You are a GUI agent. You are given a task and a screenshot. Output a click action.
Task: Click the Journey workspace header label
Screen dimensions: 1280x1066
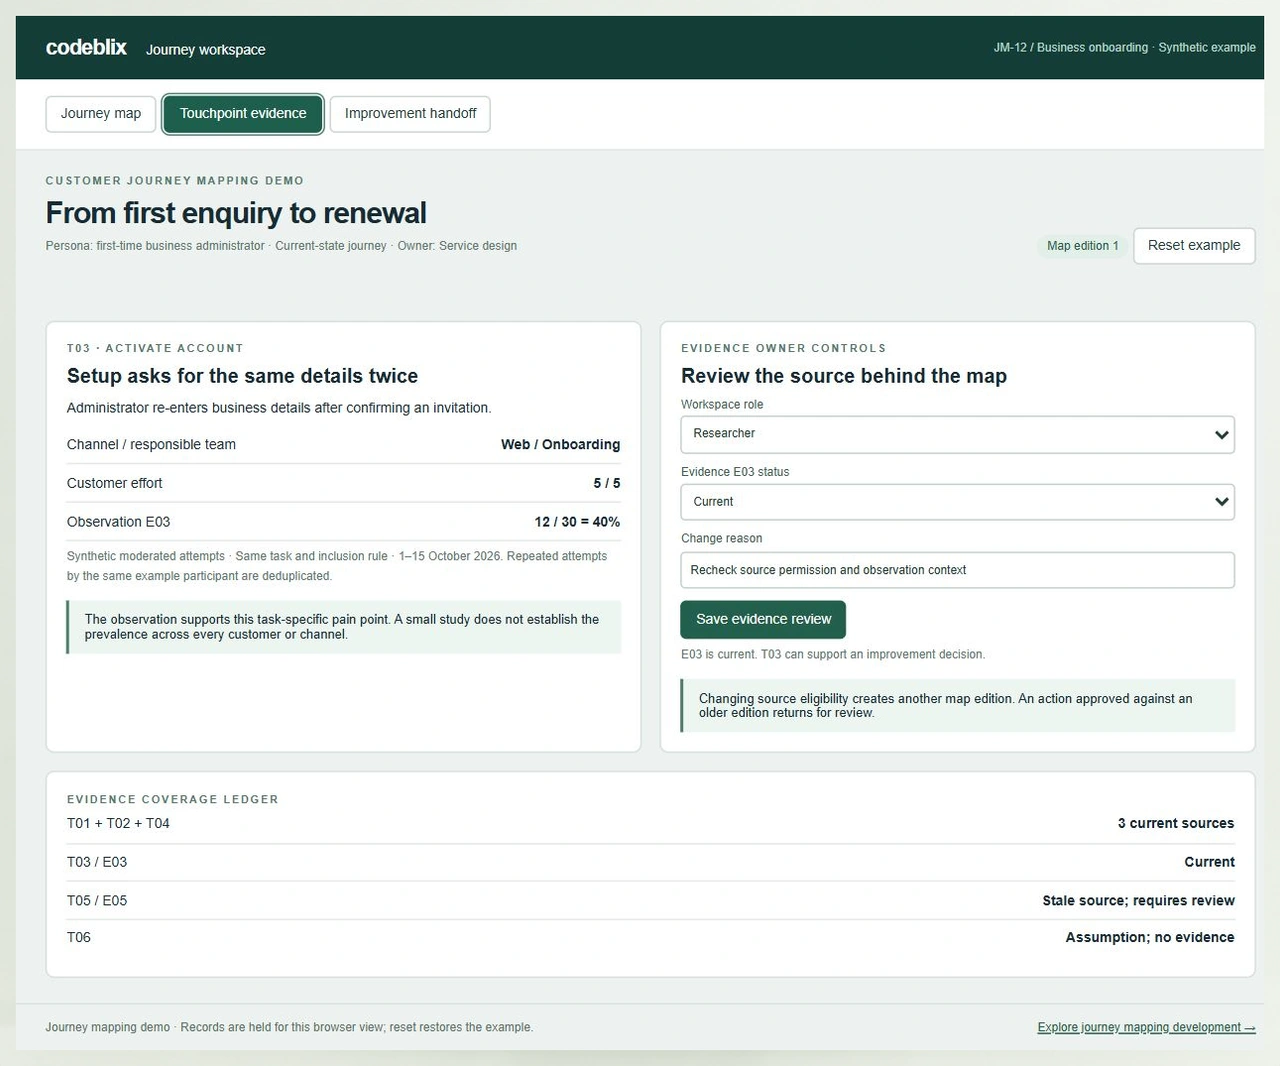(x=206, y=50)
